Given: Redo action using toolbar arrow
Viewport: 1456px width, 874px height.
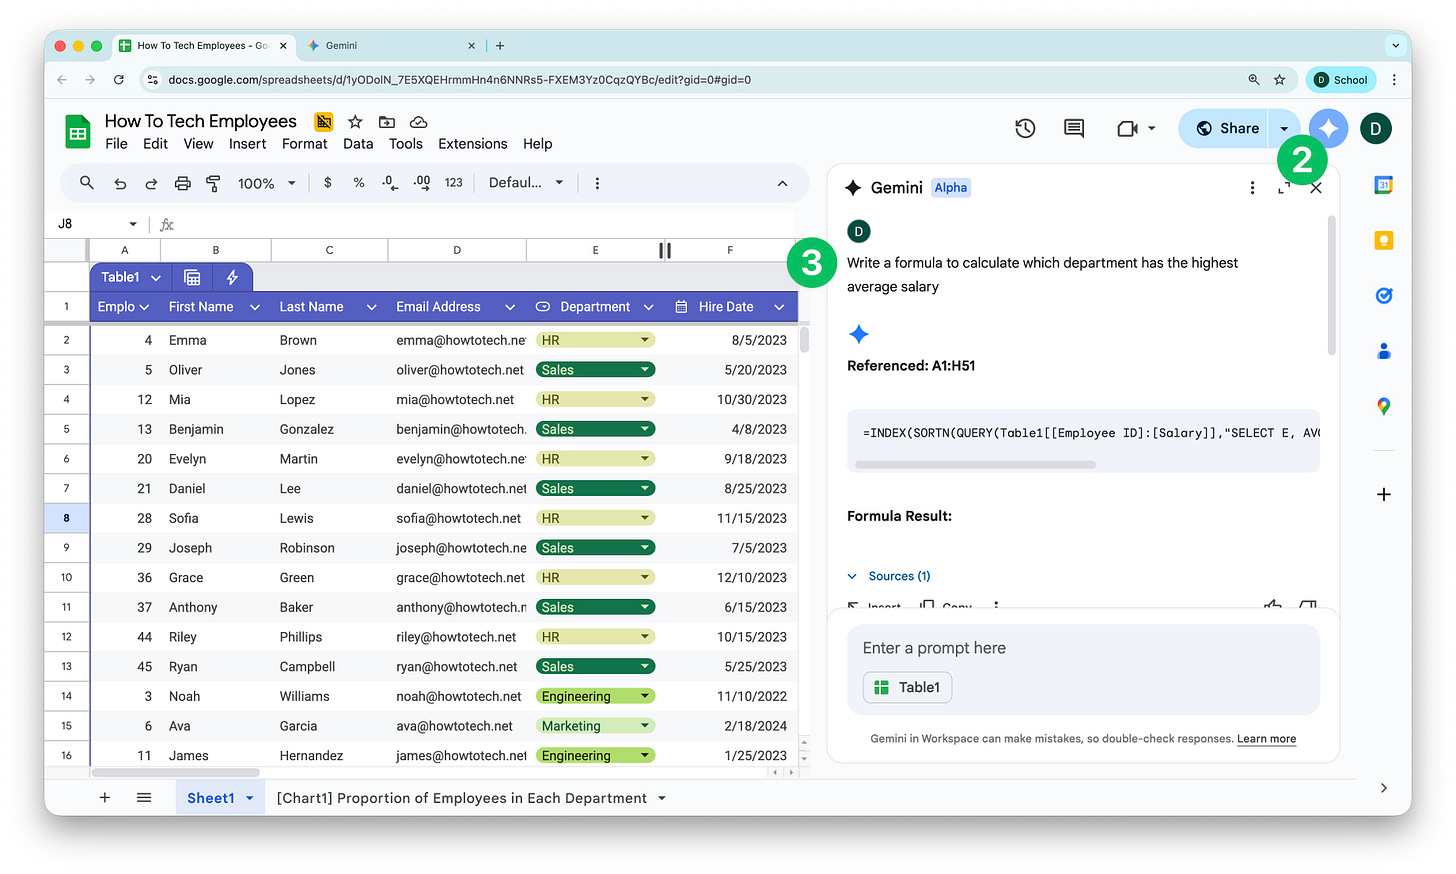Looking at the screenshot, I should pos(151,183).
